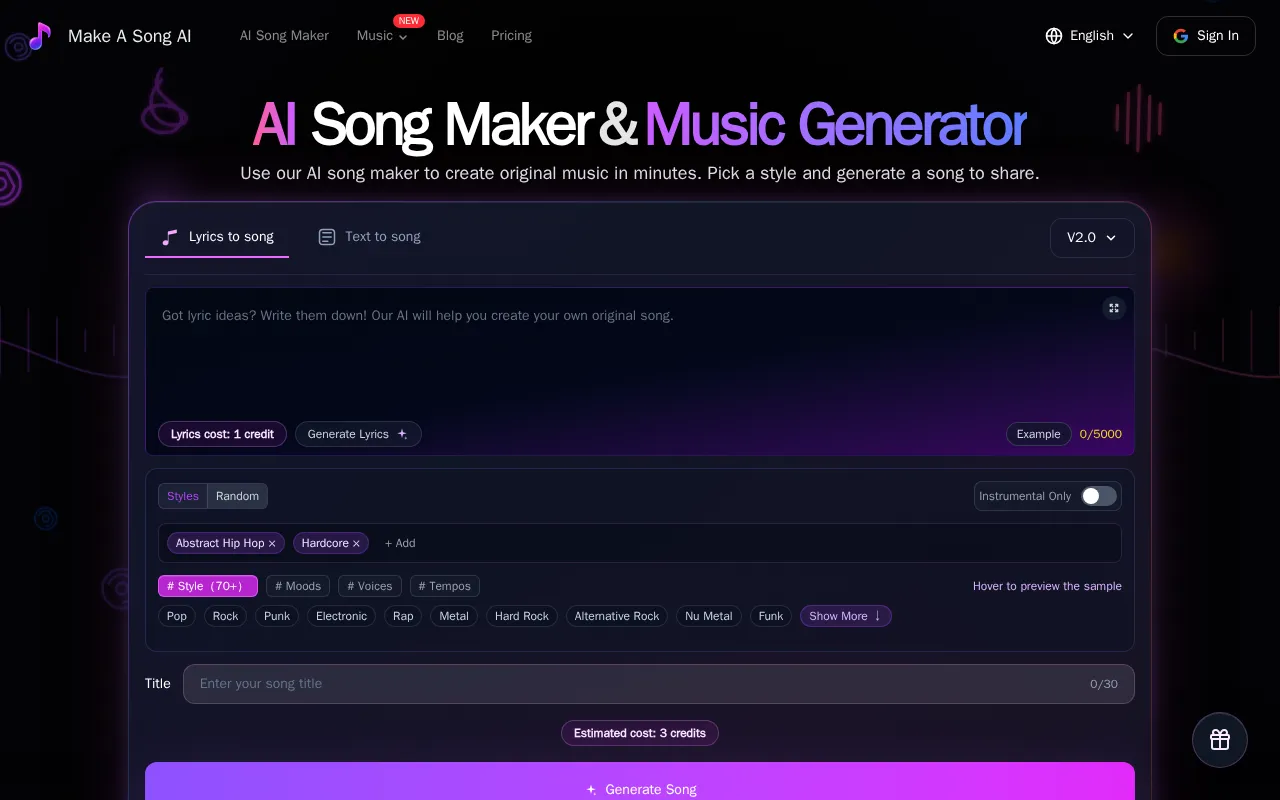Select the Random mode option
The image size is (1280, 800).
pos(237,496)
